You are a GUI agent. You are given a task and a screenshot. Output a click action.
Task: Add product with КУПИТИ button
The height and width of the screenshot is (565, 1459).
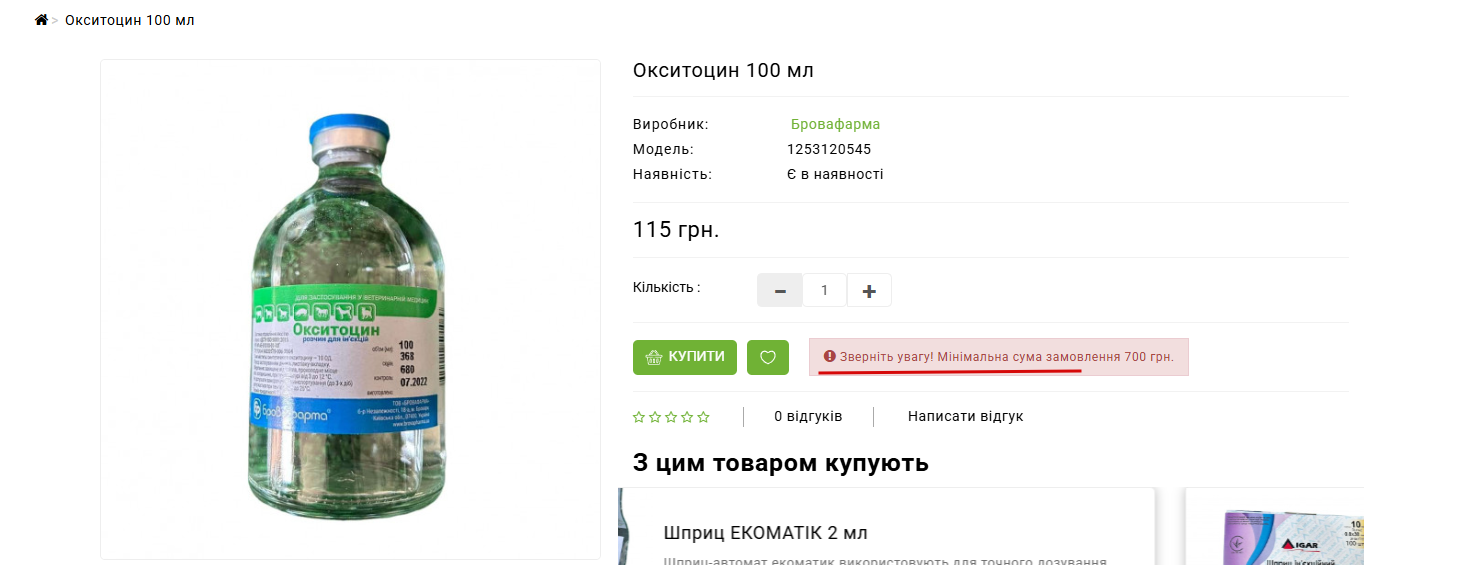tap(685, 357)
